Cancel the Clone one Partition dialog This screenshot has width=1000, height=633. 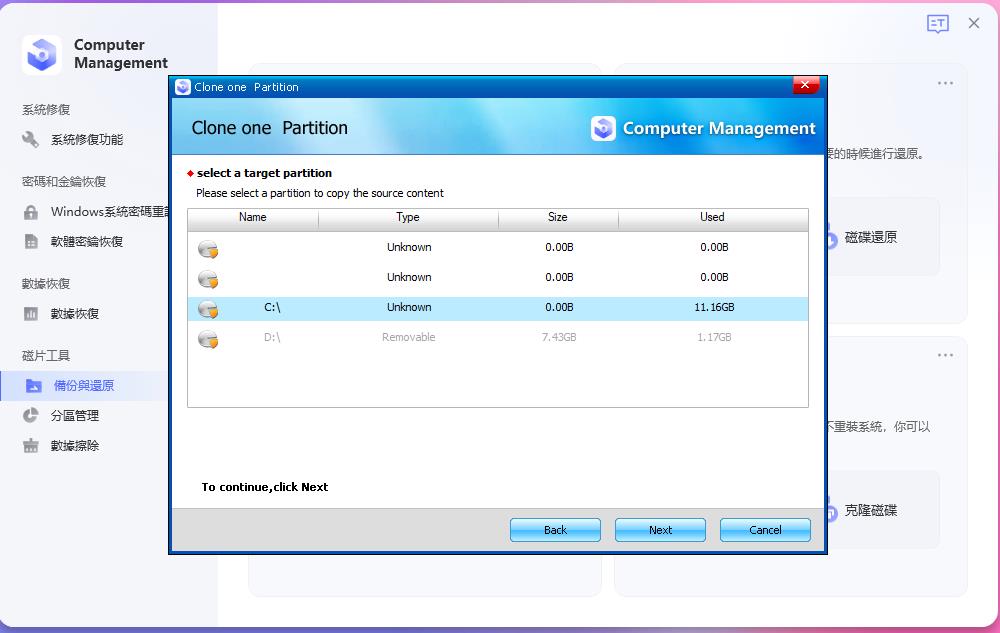tap(765, 529)
